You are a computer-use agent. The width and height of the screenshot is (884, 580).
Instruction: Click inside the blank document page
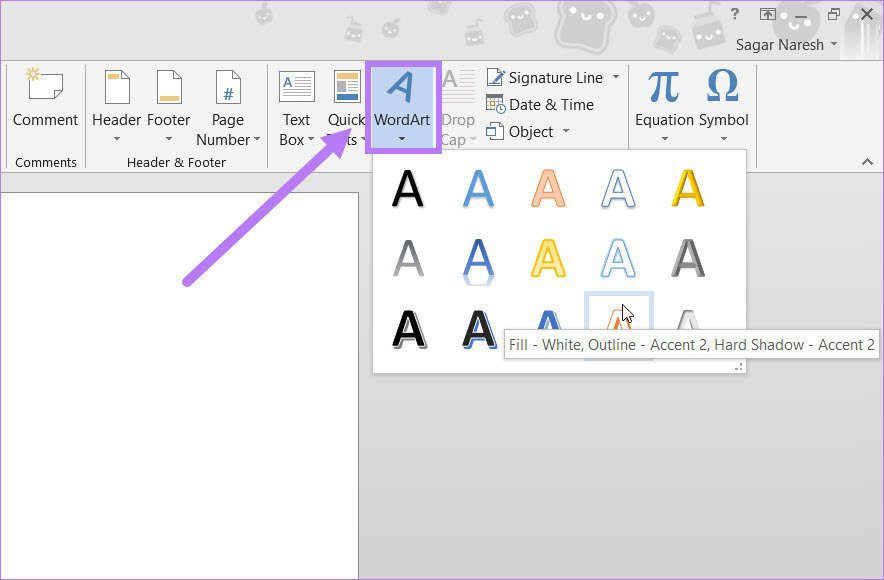(x=179, y=386)
